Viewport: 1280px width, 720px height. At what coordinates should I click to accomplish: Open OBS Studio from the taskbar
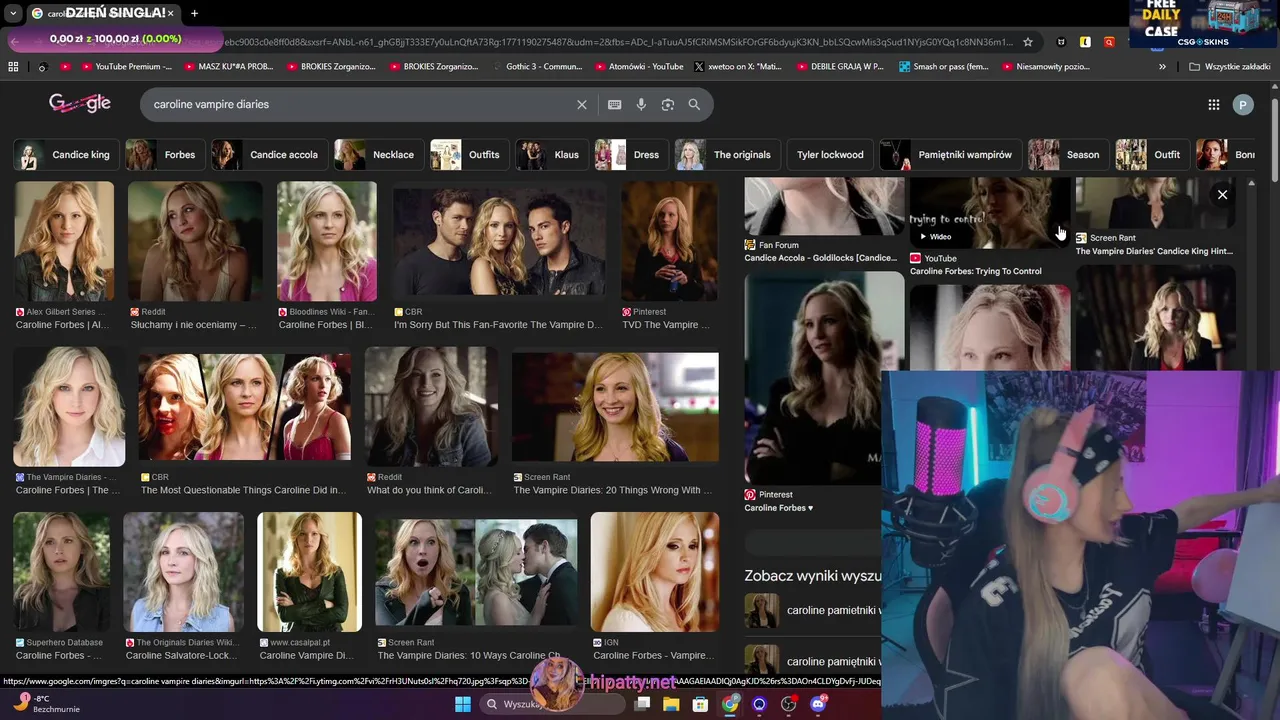789,704
